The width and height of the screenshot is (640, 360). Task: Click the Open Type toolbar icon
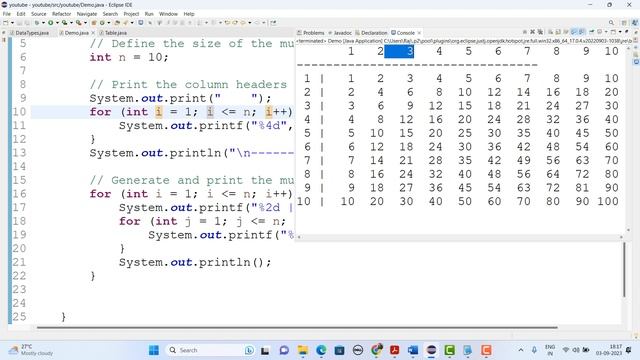coord(117,22)
